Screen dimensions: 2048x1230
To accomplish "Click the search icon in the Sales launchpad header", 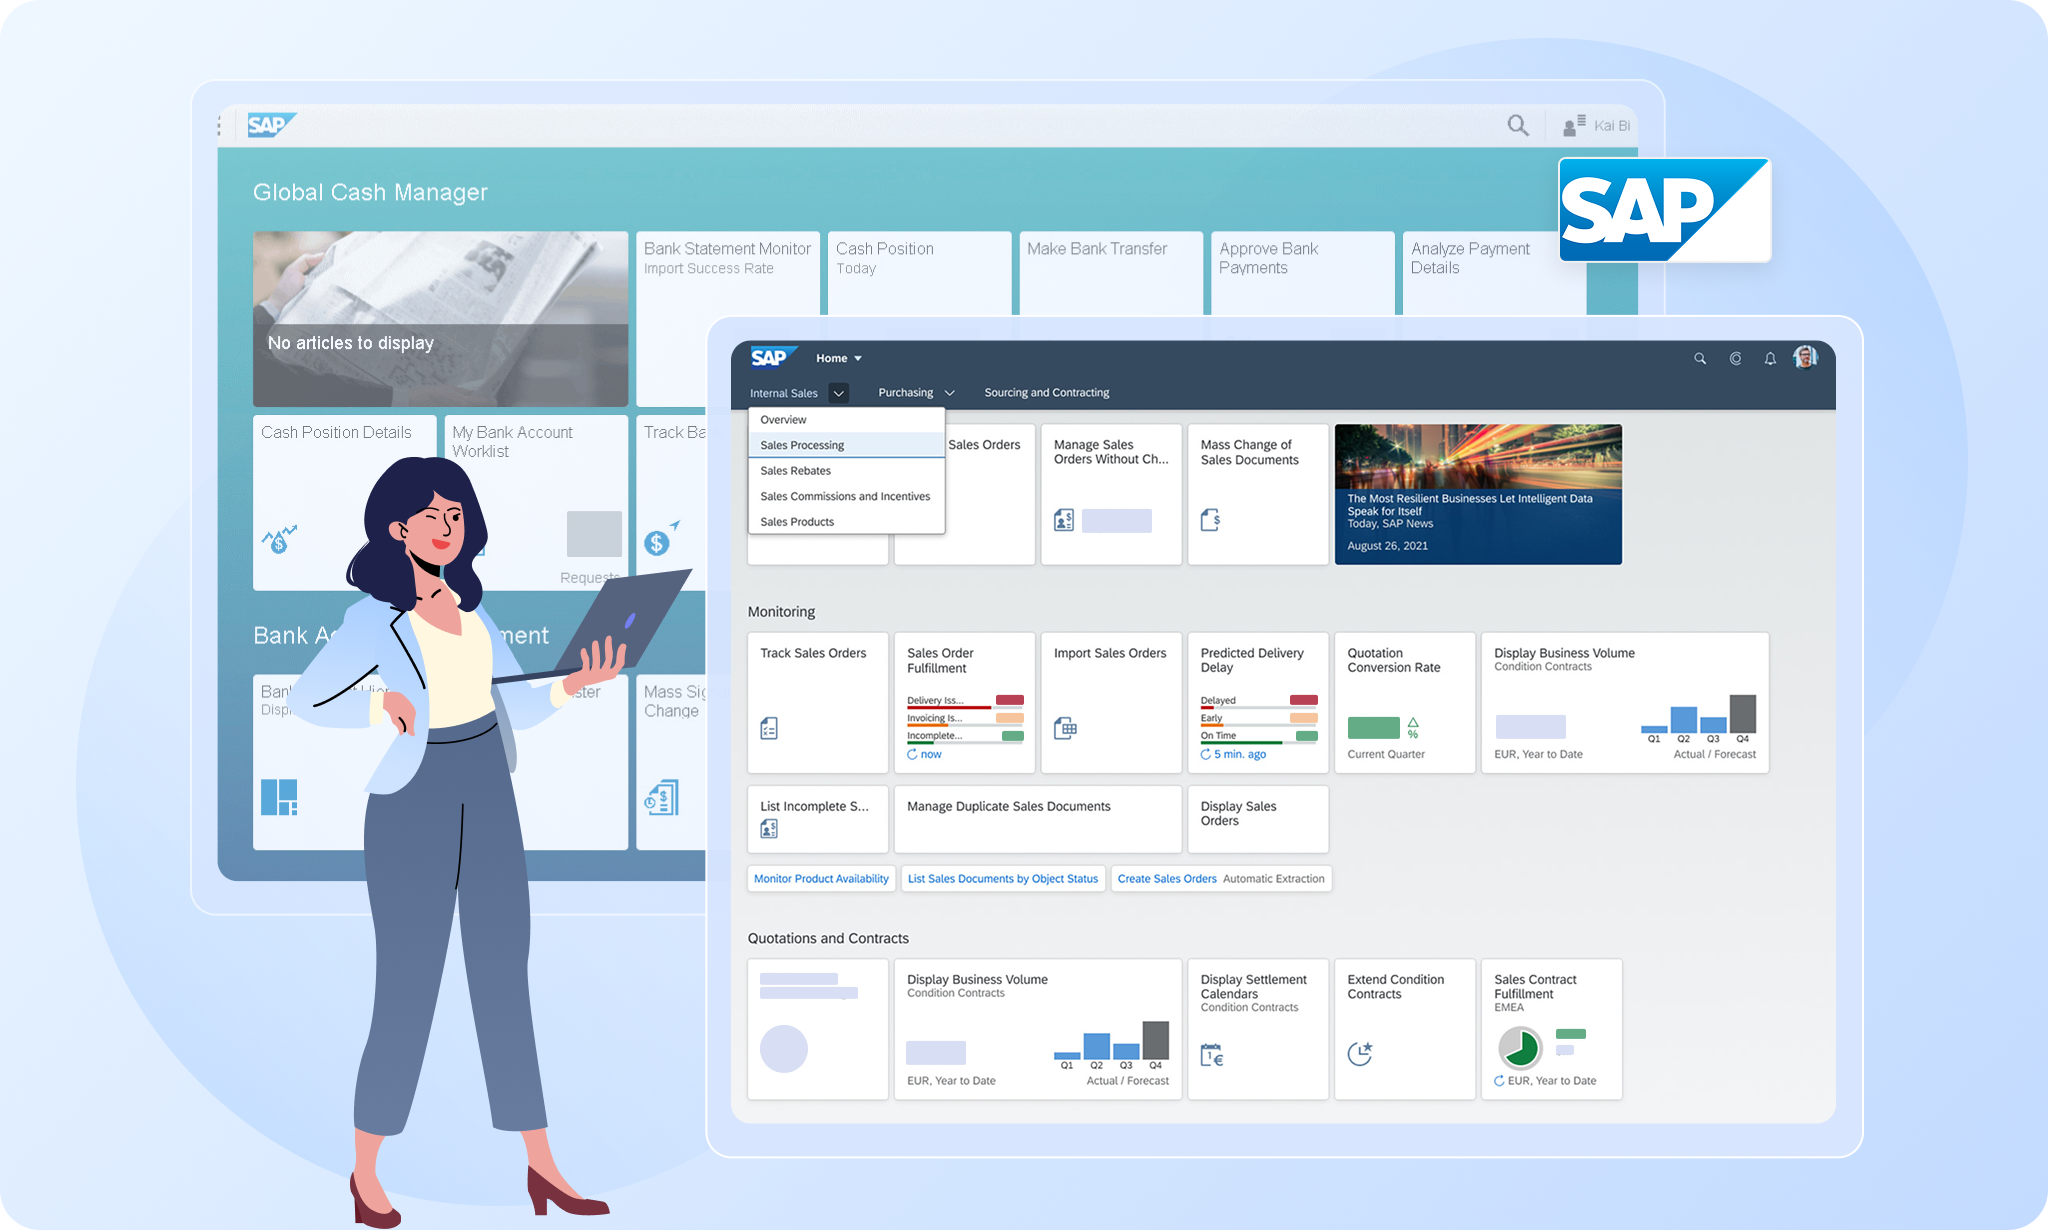I will 1700,358.
